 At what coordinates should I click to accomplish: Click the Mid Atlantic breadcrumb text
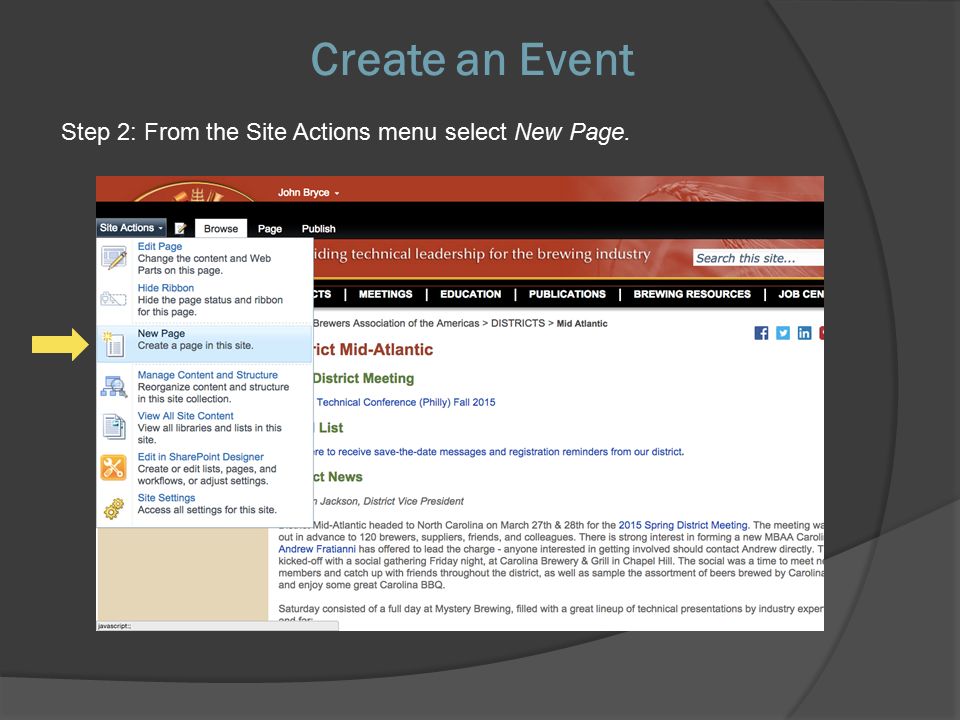[x=582, y=324]
